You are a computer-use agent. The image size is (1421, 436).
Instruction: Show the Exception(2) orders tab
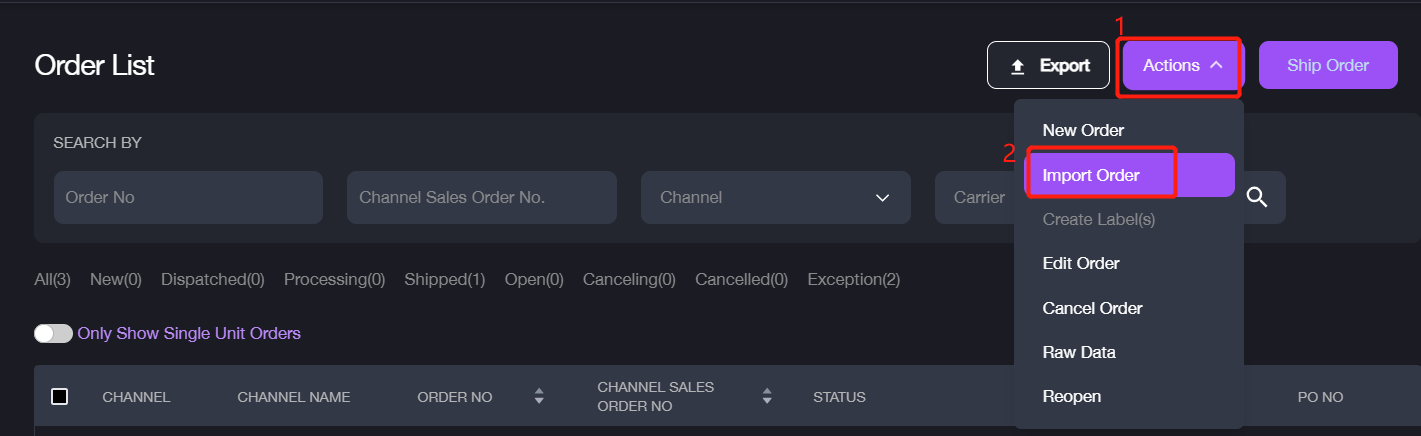pos(853,280)
